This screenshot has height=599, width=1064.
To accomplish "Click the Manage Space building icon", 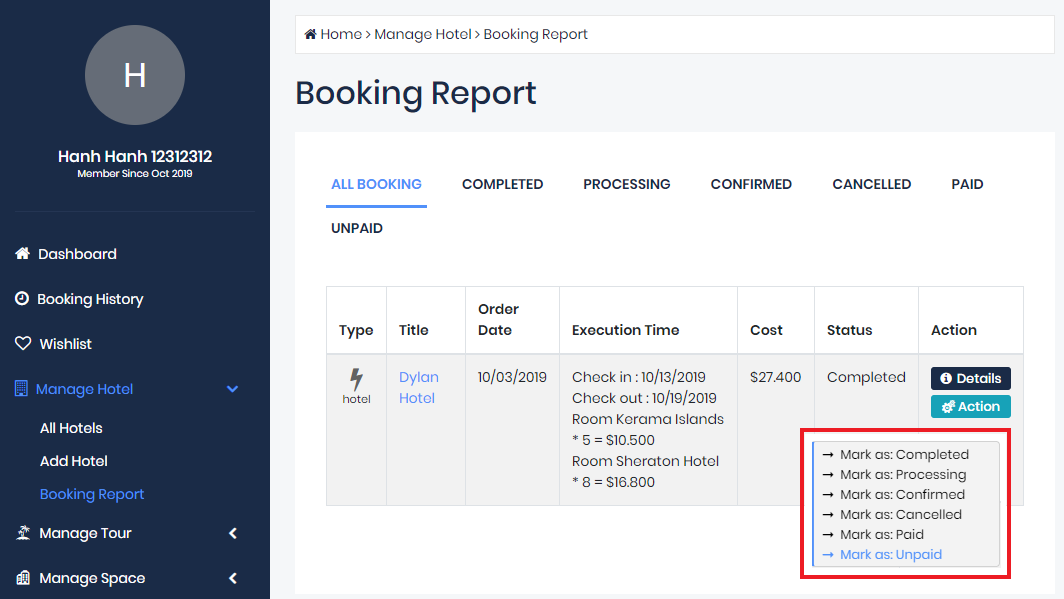I will [23, 578].
